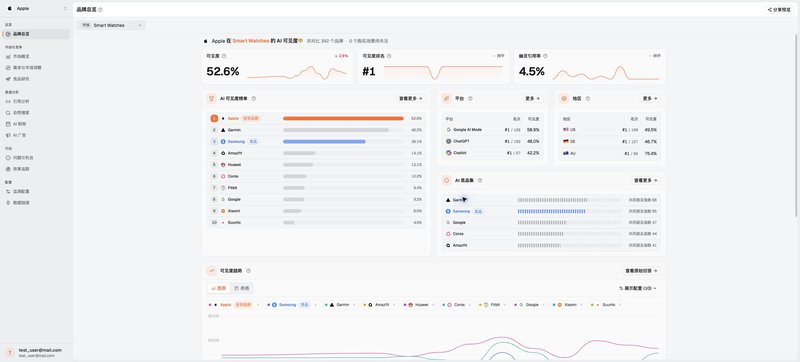This screenshot has height=362, width=800.
Task: Click the 分享预览 share button
Action: 779,10
